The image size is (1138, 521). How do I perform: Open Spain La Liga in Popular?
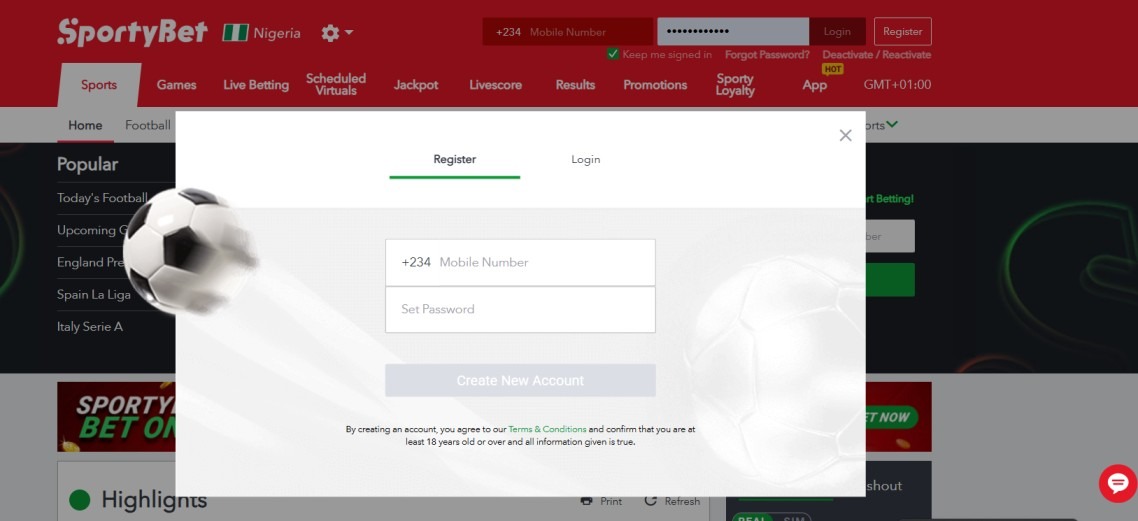(x=94, y=295)
